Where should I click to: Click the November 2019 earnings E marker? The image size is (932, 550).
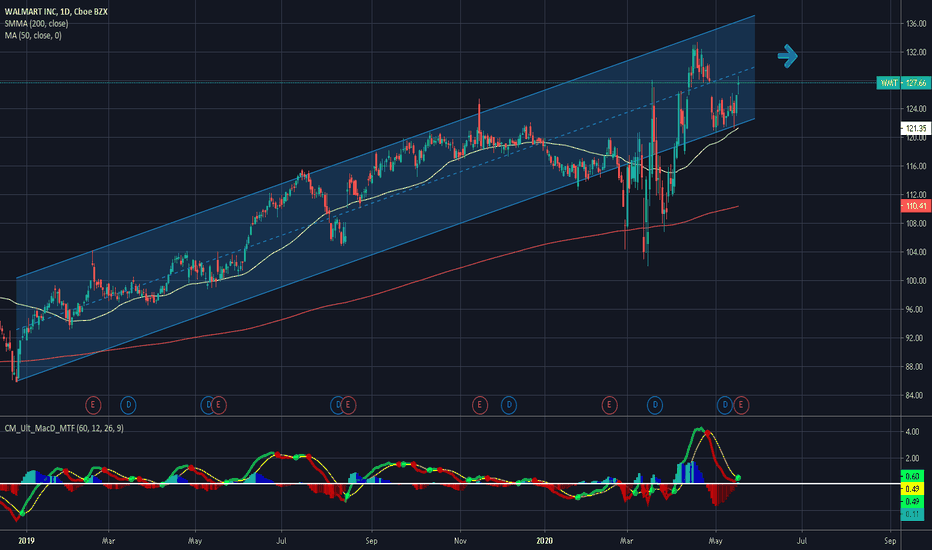(480, 406)
